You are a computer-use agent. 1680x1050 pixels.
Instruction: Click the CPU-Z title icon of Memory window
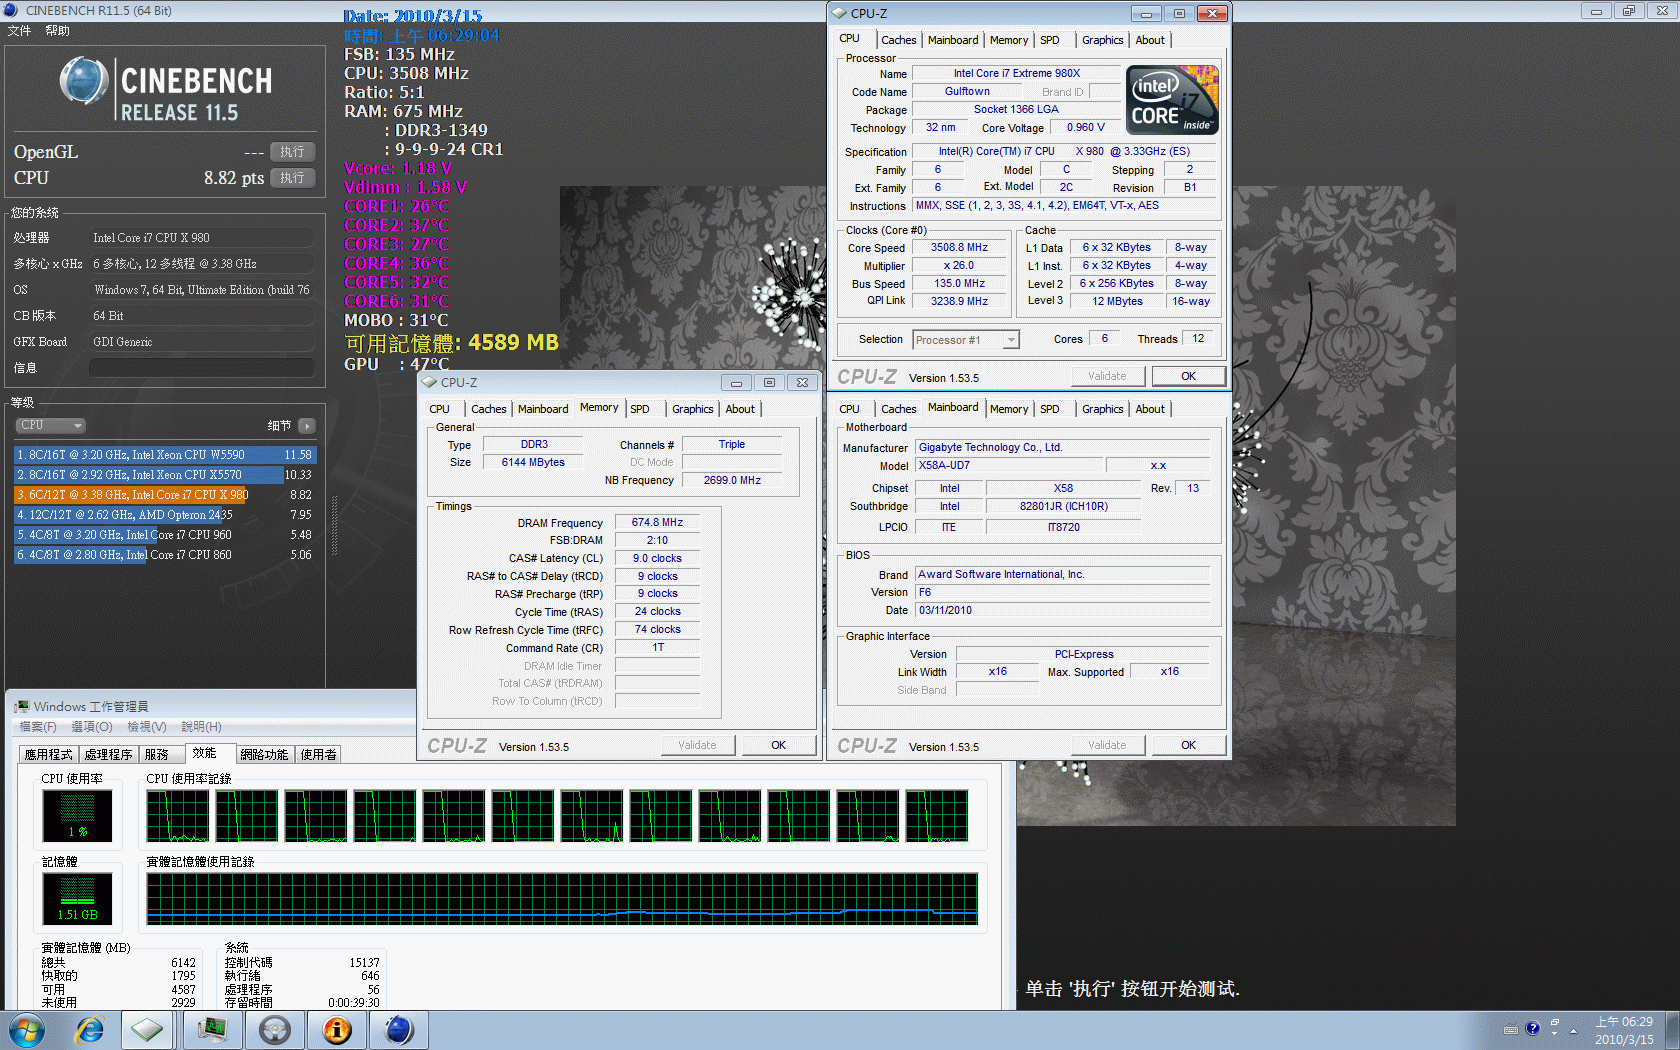pos(430,382)
